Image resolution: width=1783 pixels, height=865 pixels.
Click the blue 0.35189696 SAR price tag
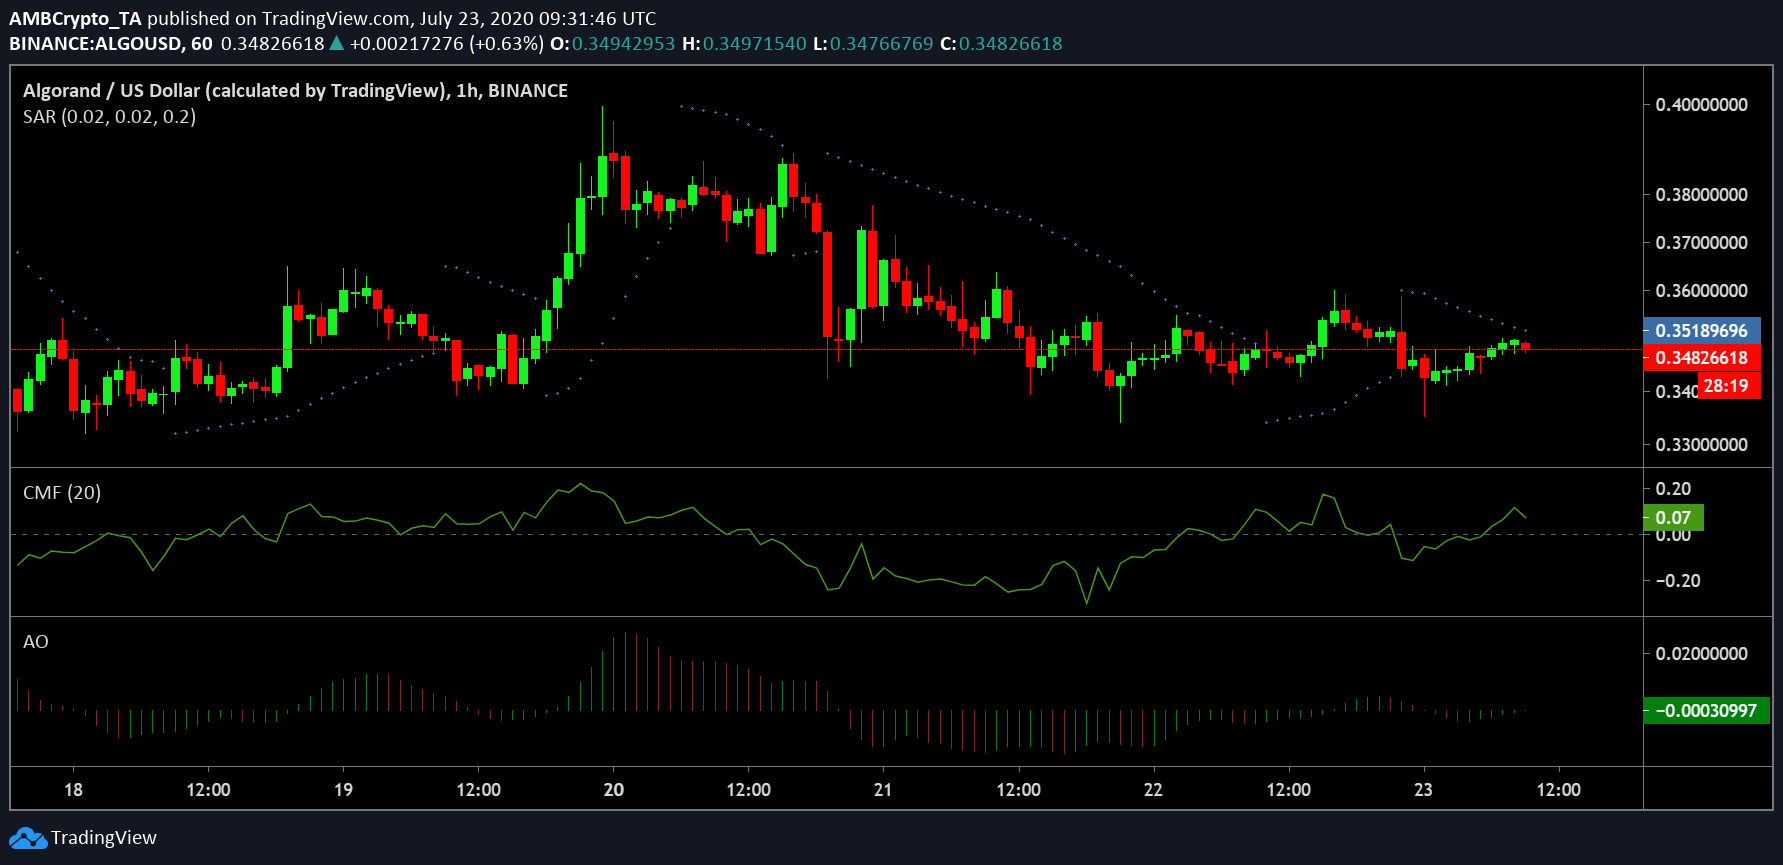[x=1701, y=331]
